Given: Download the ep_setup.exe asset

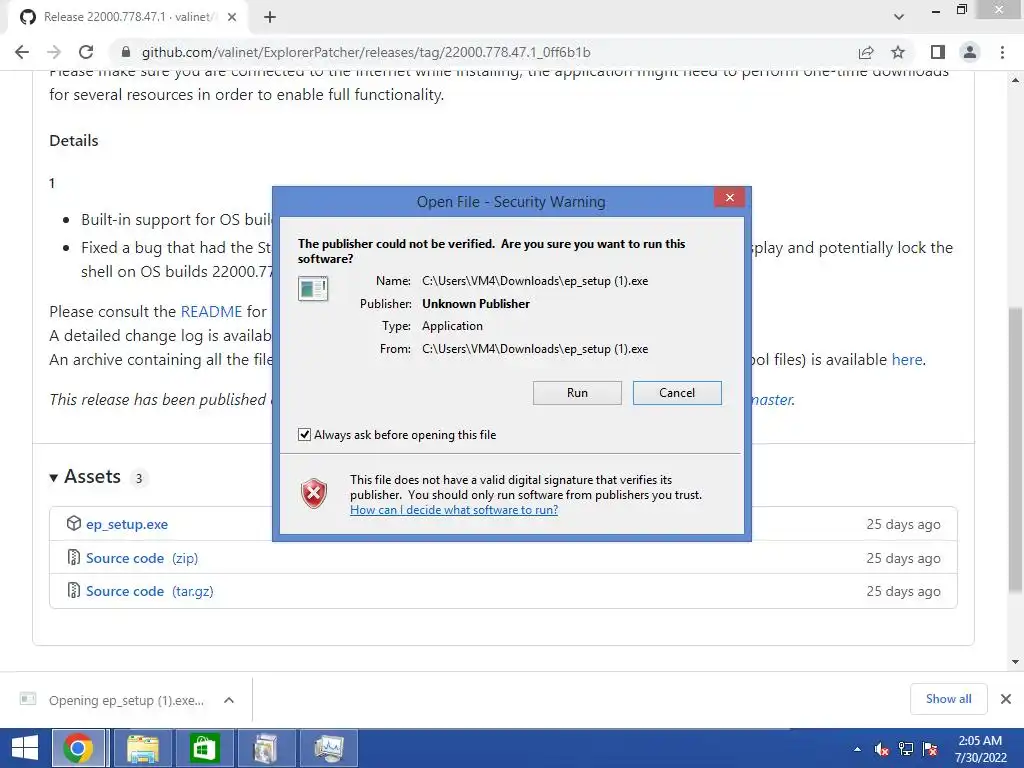Looking at the screenshot, I should [x=127, y=524].
